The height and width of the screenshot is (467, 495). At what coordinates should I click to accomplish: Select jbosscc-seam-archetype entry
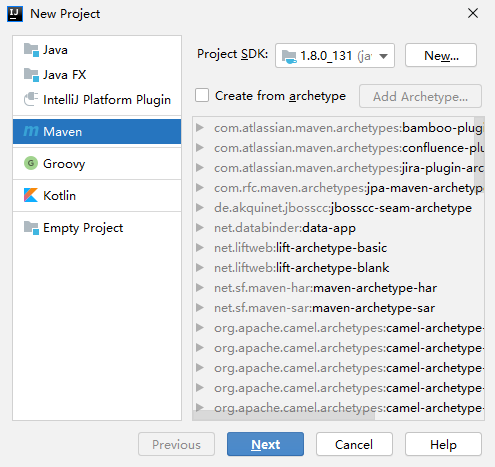click(343, 208)
